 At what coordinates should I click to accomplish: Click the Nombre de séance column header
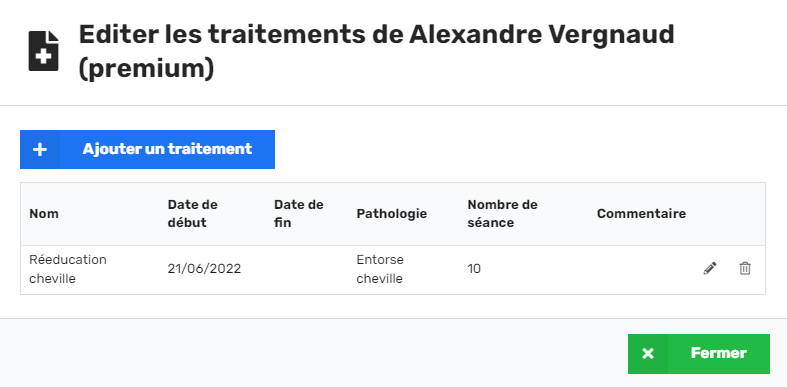(502, 214)
